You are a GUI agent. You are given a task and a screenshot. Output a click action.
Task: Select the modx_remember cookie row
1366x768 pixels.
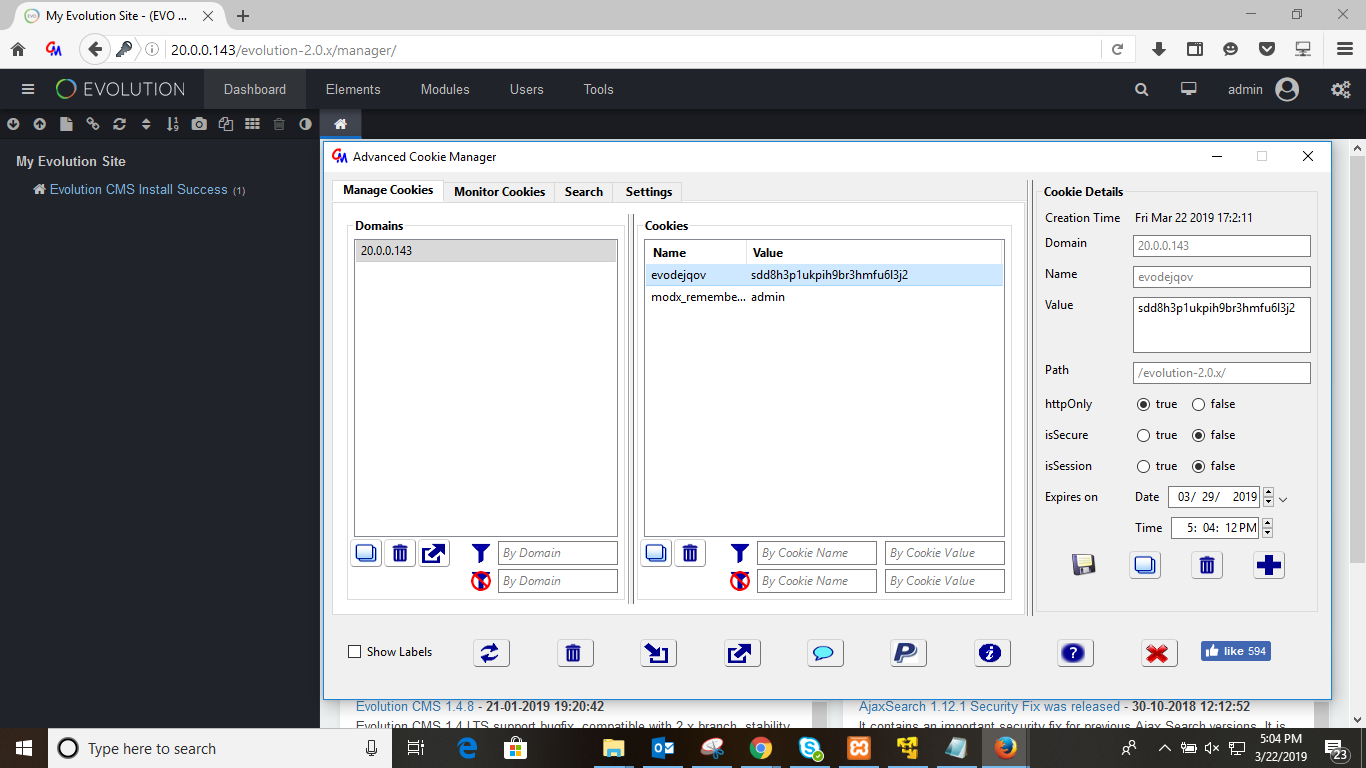(823, 297)
